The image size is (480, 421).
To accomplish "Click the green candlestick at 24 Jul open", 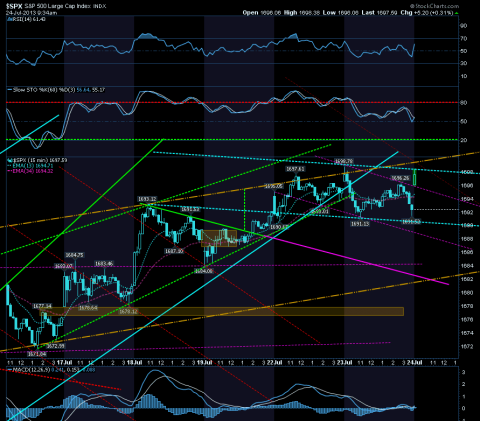I will (x=415, y=177).
